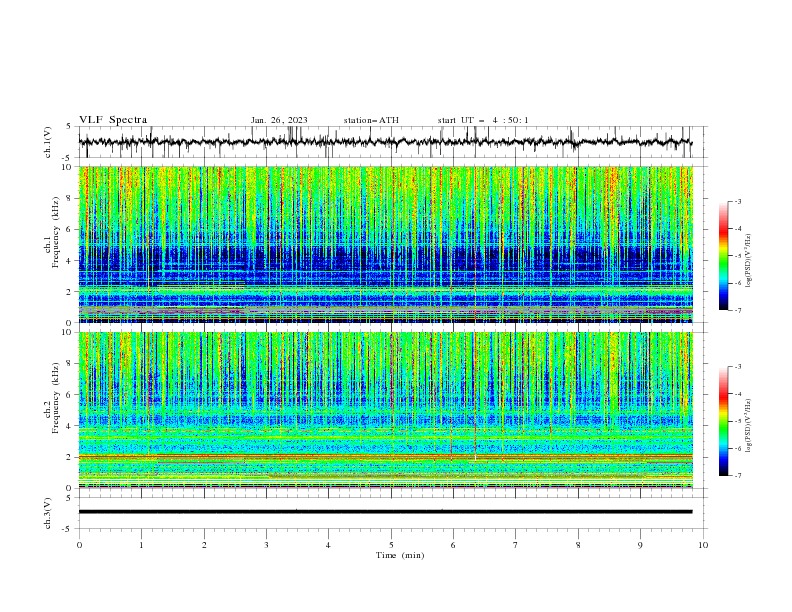The height and width of the screenshot is (612, 792).
Task: Click the ch.2 'Frequency (kHz)' axis label
Action: click(55, 397)
